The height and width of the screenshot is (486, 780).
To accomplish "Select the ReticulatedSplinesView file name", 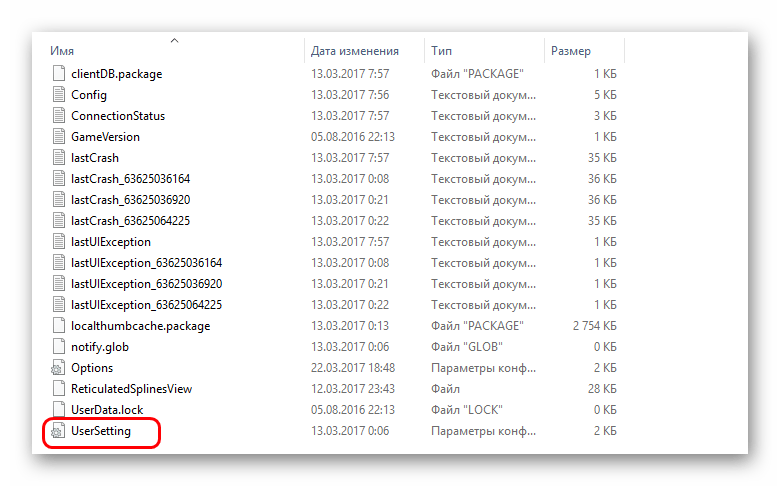I will tap(131, 389).
